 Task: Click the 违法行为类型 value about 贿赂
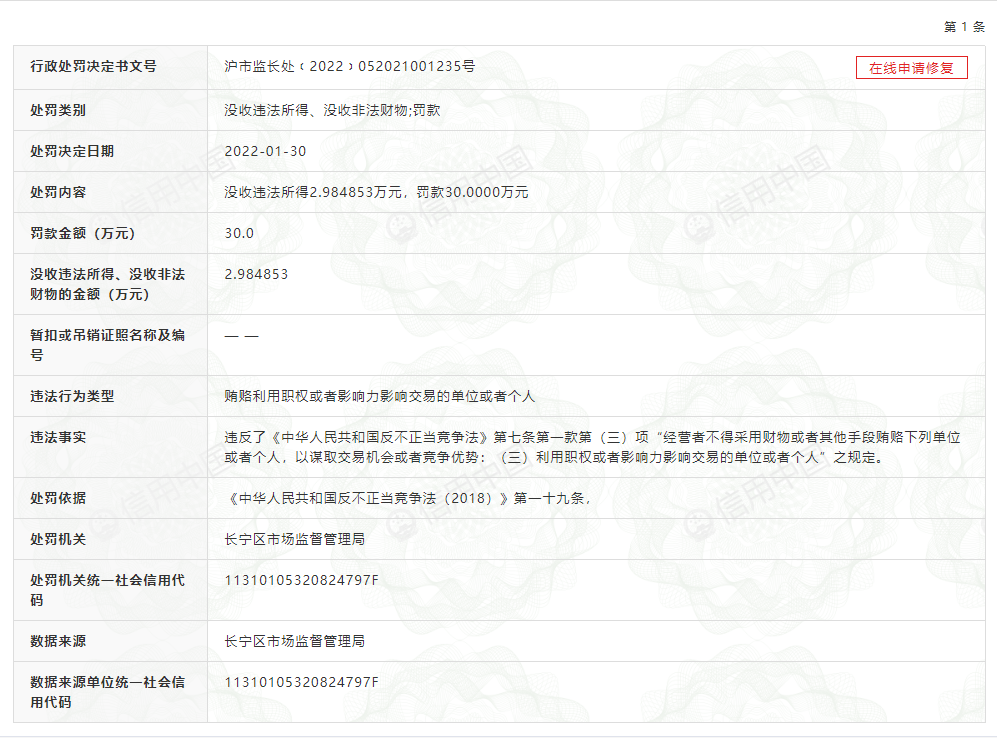coord(379,396)
